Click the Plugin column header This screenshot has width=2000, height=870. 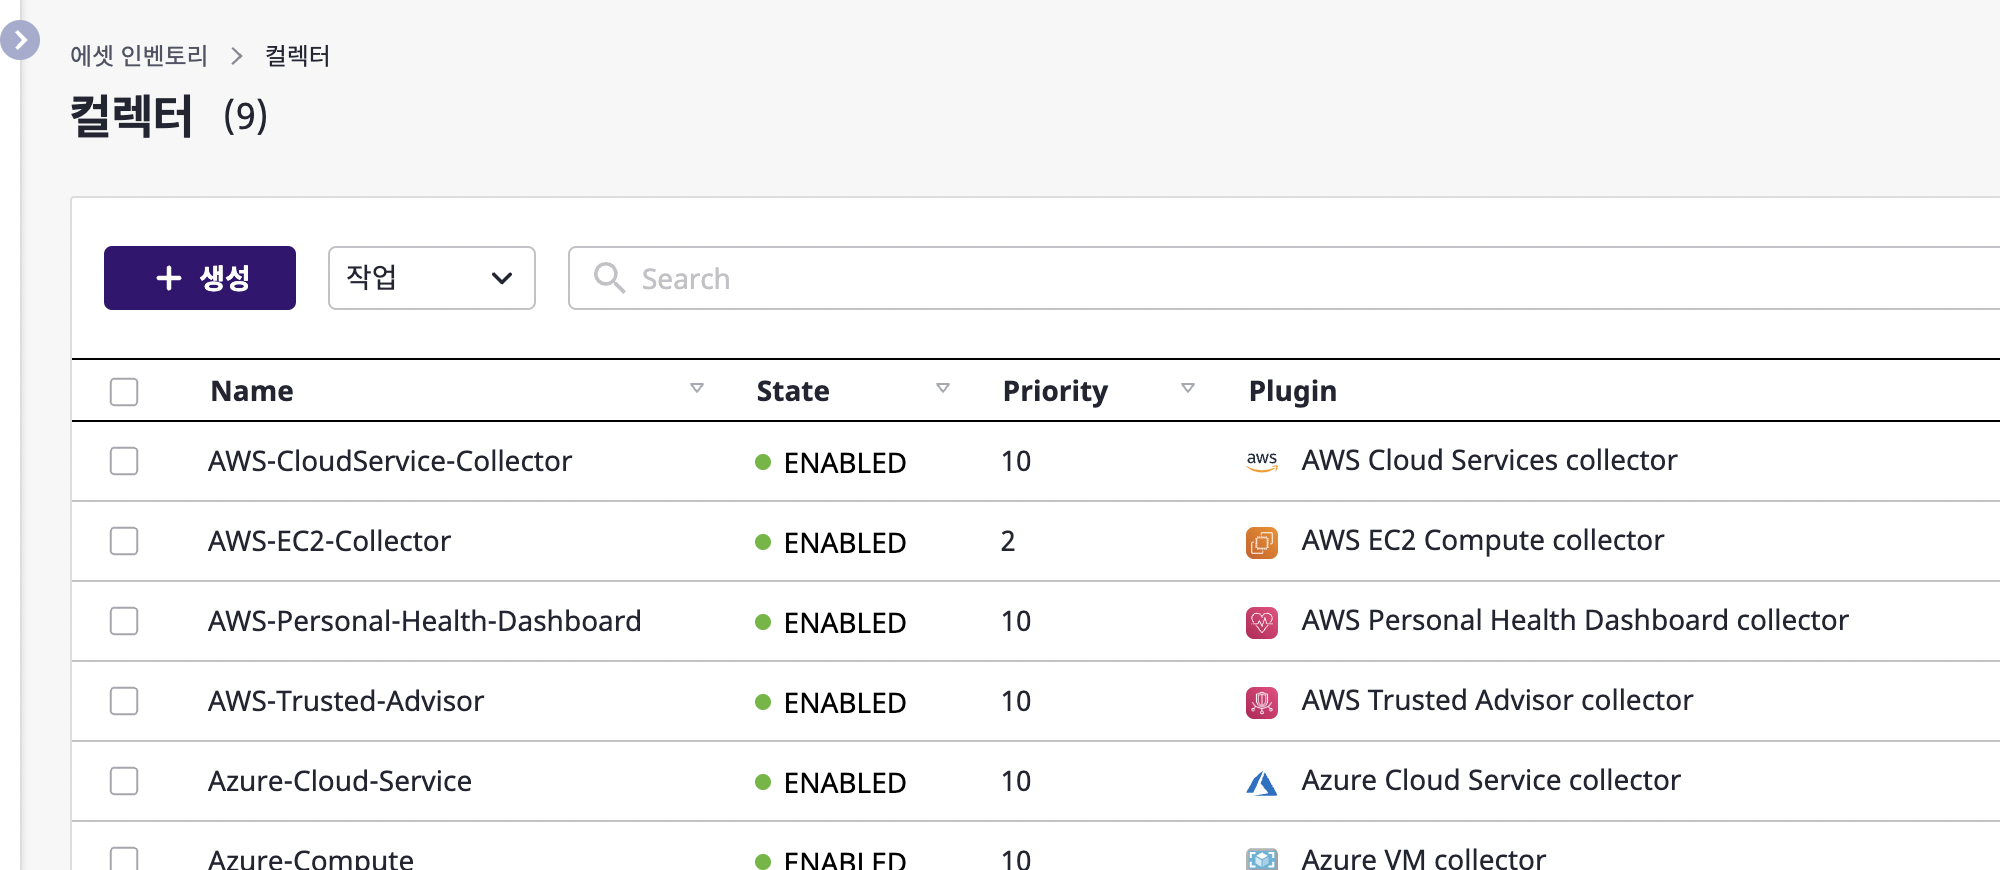(x=1292, y=391)
